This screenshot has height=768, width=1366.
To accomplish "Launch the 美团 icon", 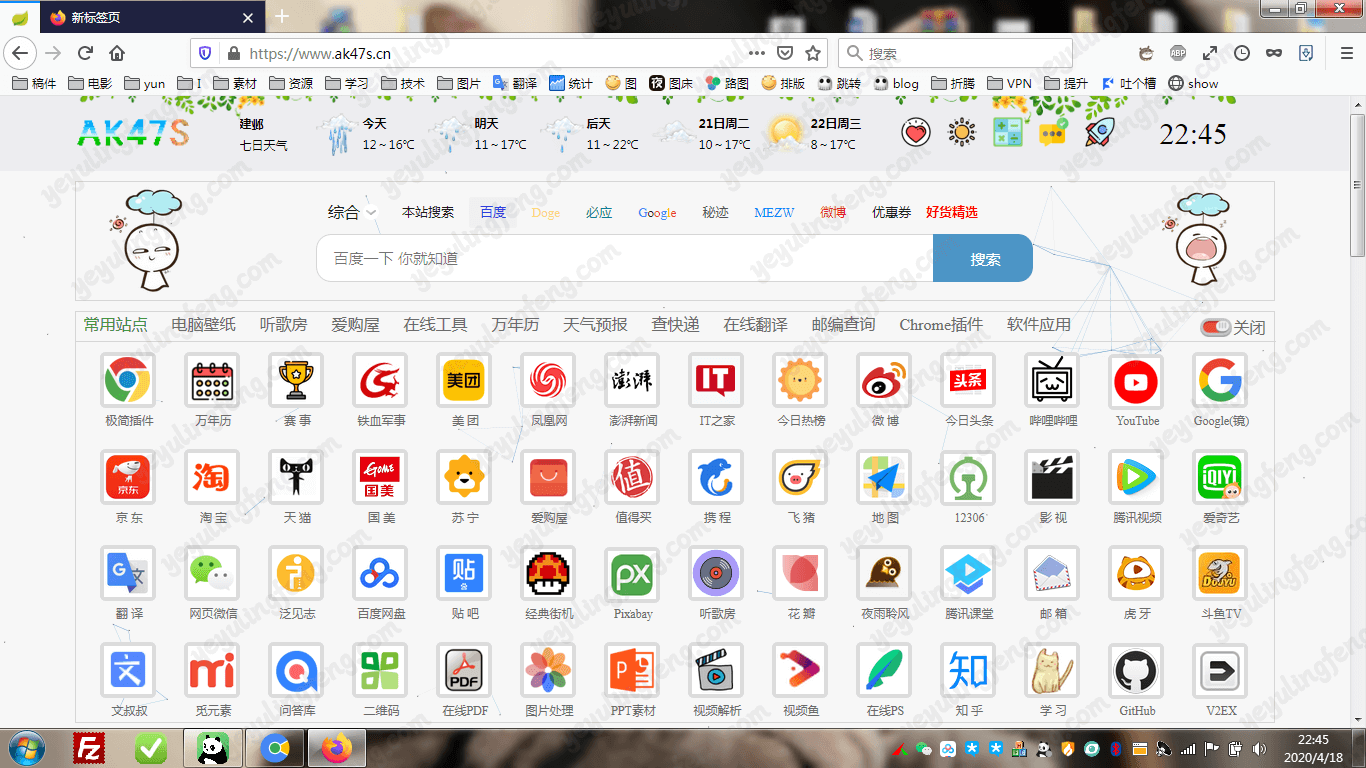I will 464,381.
